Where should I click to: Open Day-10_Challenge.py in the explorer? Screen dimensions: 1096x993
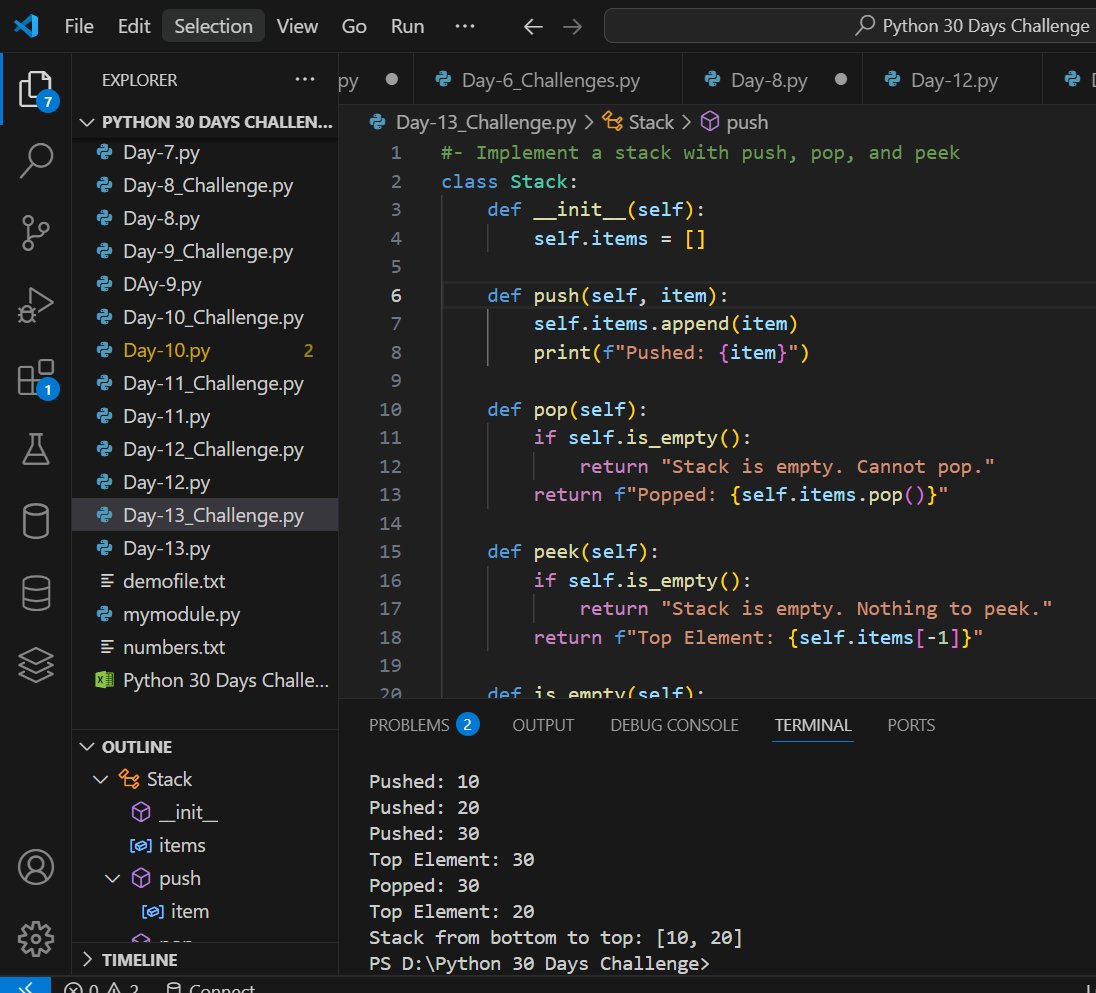(206, 317)
